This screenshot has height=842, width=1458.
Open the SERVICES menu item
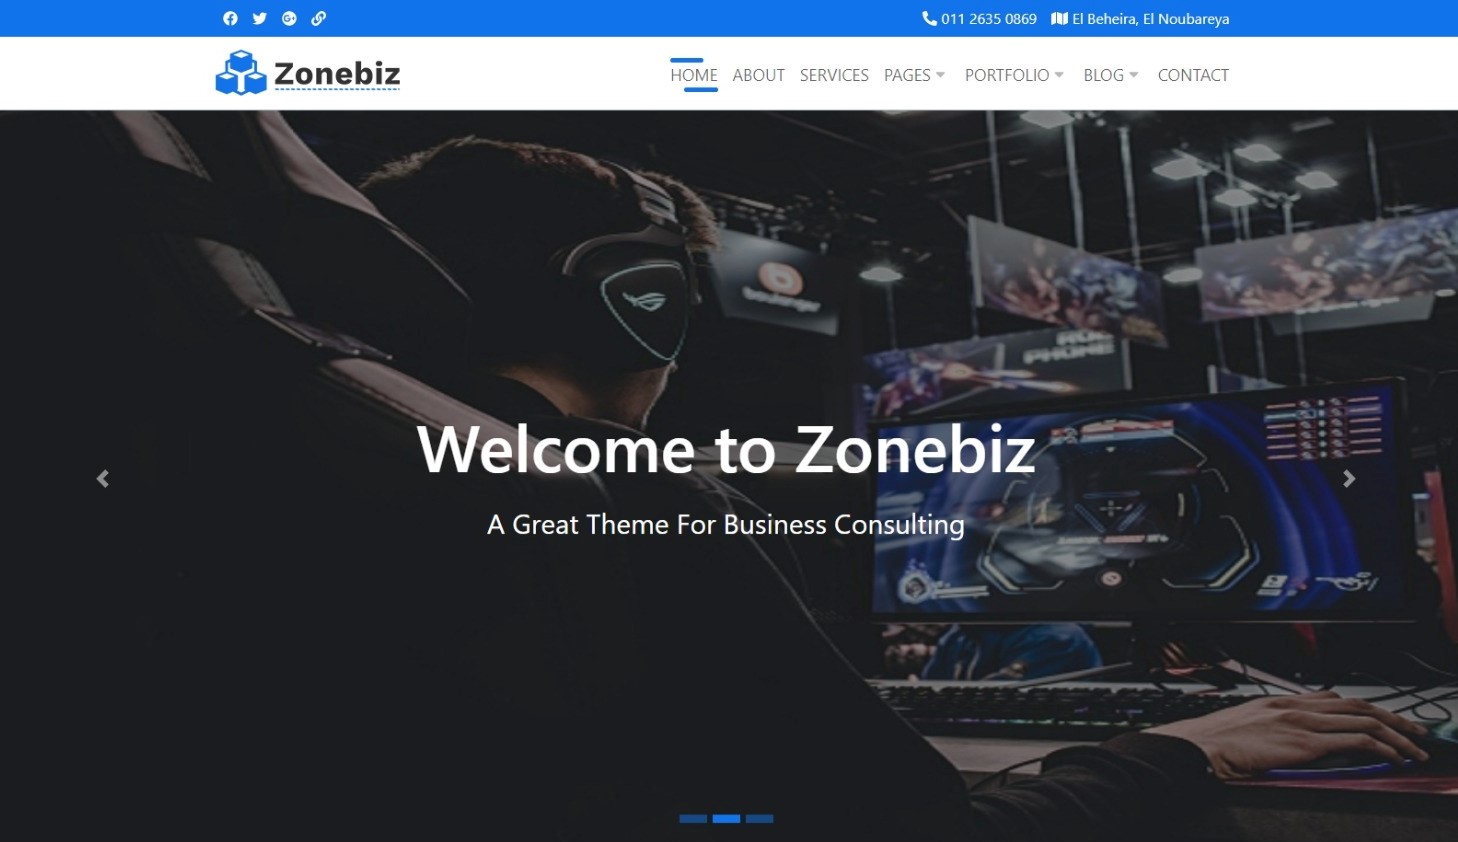(x=834, y=75)
